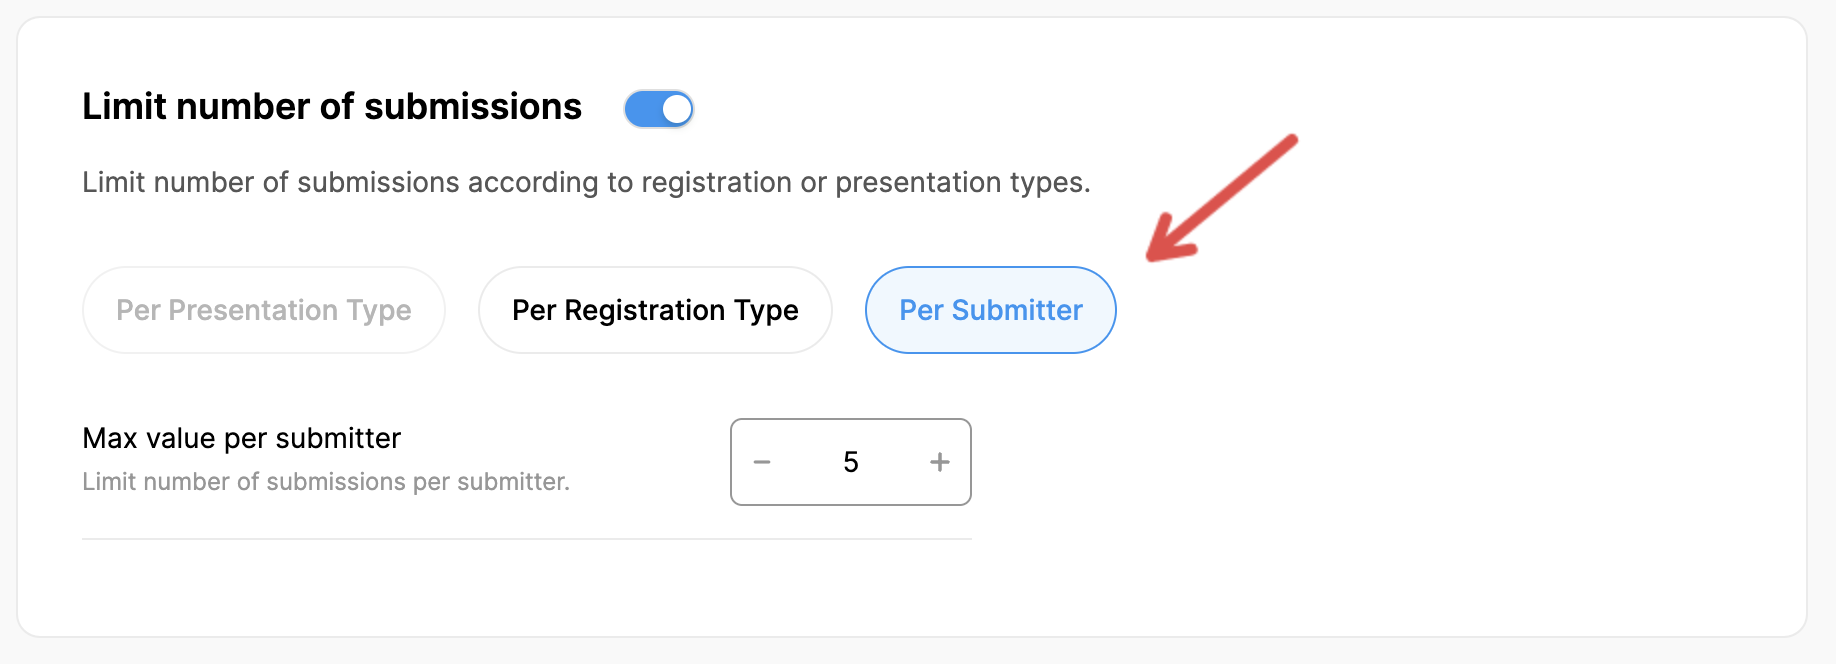Viewport: 1836px width, 664px height.
Task: Turn off the blue submissions limit switch
Action: pos(659,109)
